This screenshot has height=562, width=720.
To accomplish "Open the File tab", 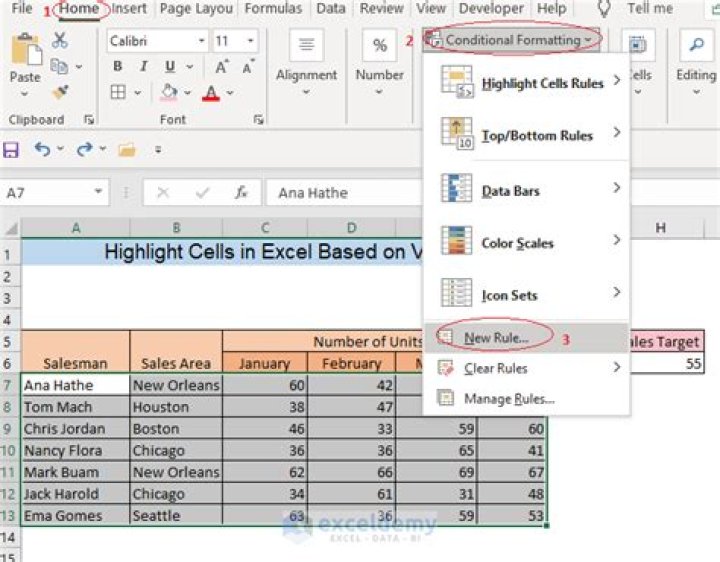I will click(22, 8).
